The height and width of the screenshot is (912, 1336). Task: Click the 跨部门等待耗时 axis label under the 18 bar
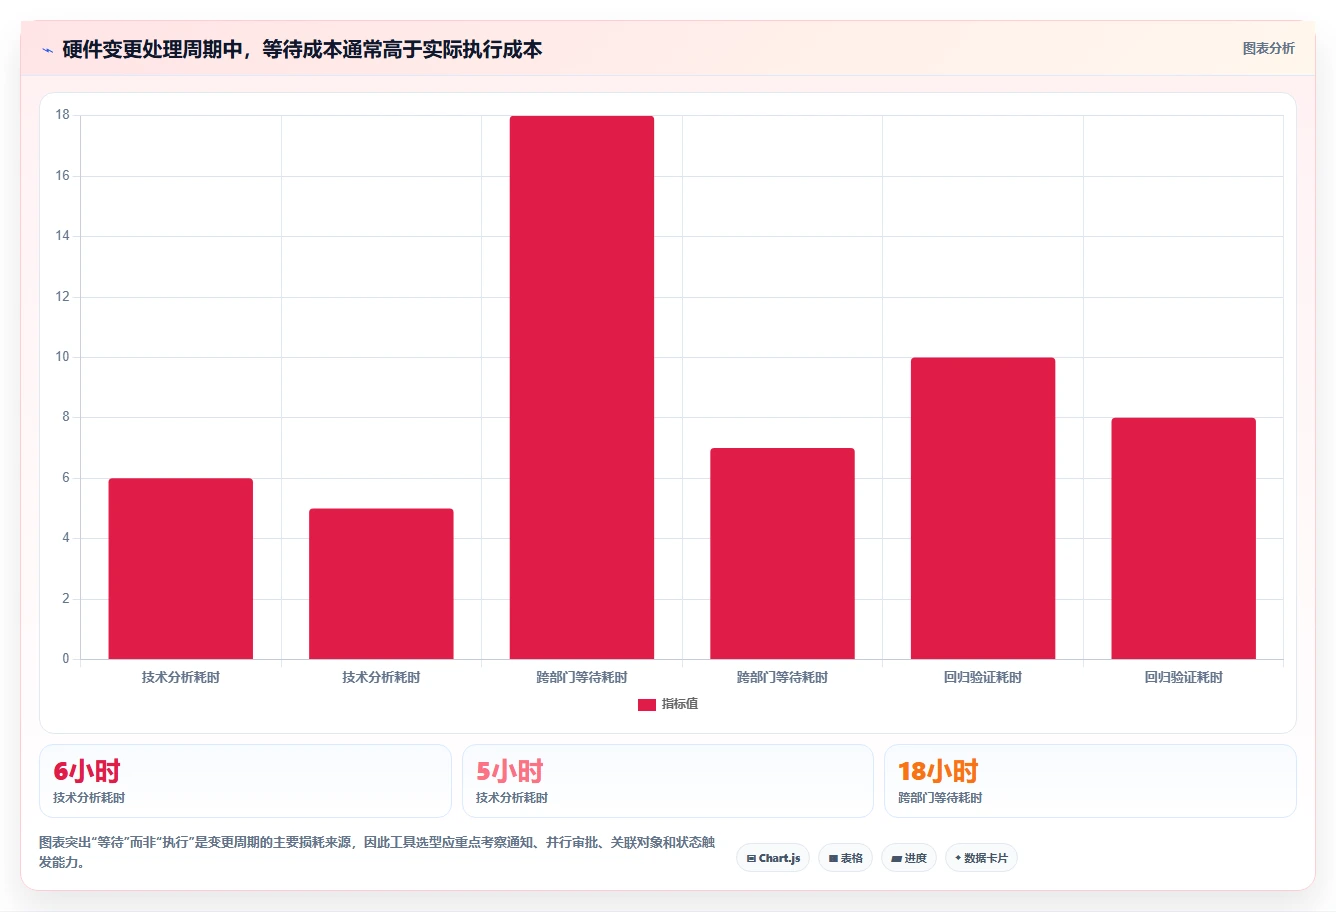pos(582,677)
